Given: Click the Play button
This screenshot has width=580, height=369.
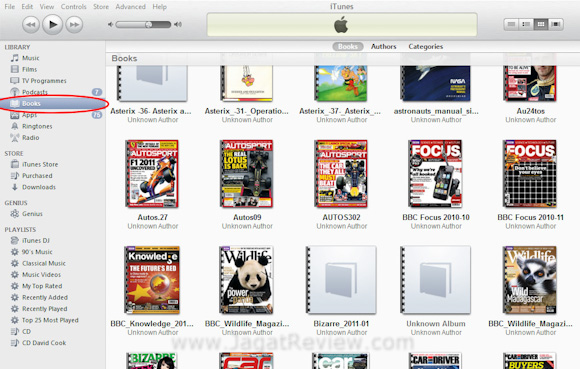Looking at the screenshot, I should (x=53, y=24).
